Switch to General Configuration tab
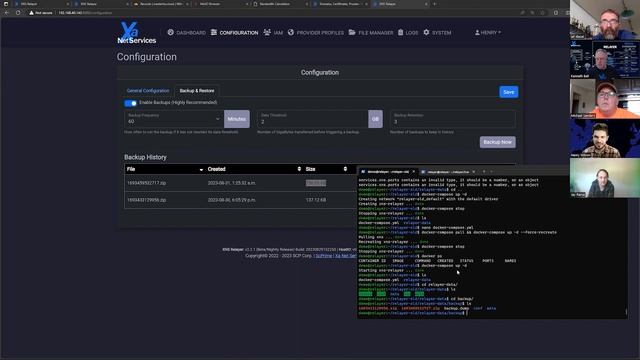The width and height of the screenshot is (640, 360). click(148, 91)
